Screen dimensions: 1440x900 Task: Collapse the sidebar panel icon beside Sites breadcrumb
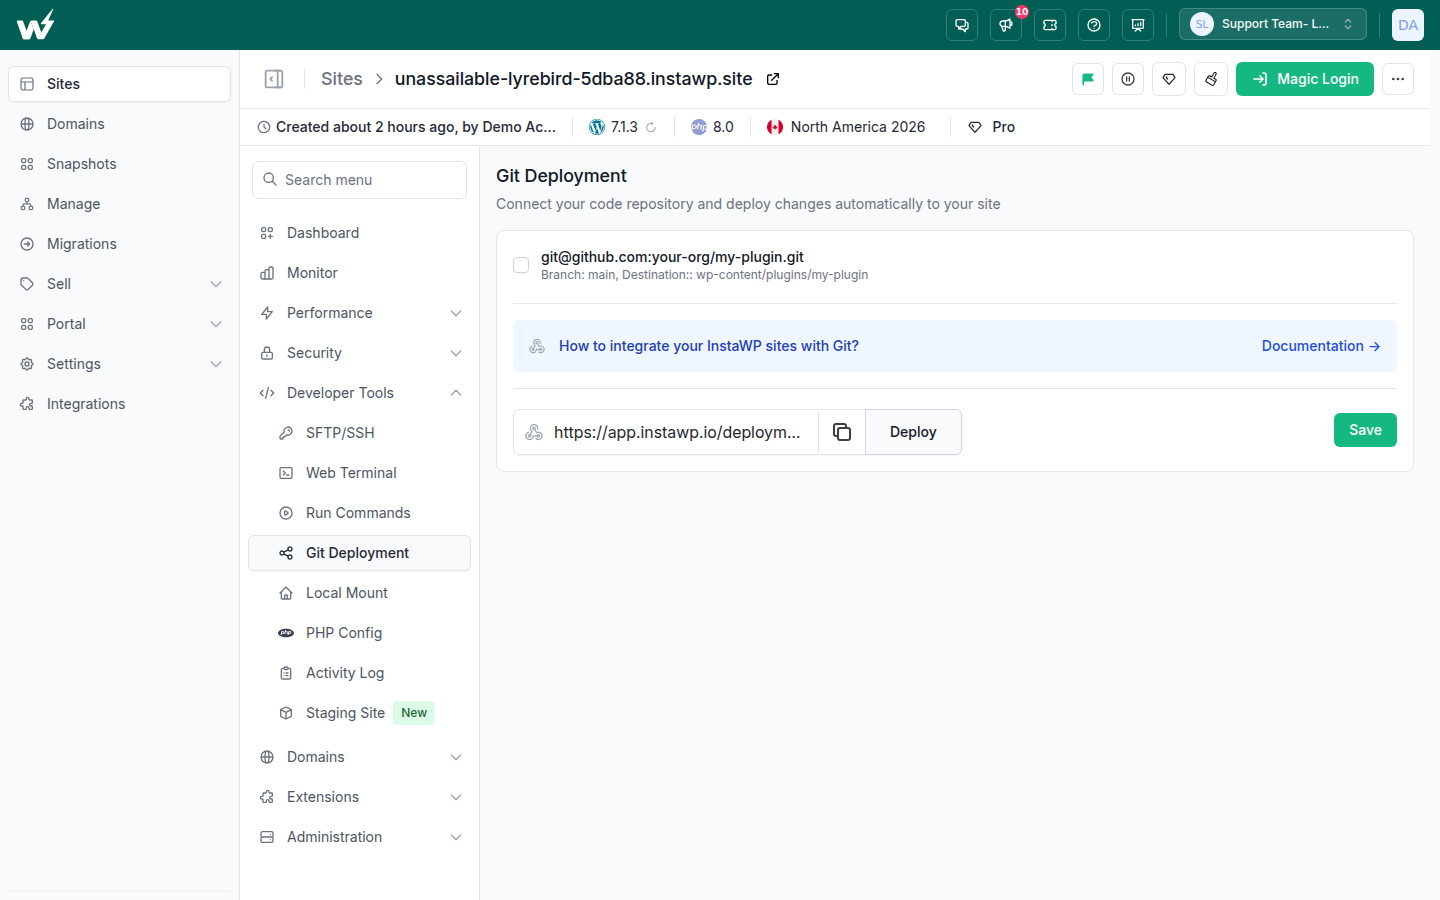pos(274,79)
